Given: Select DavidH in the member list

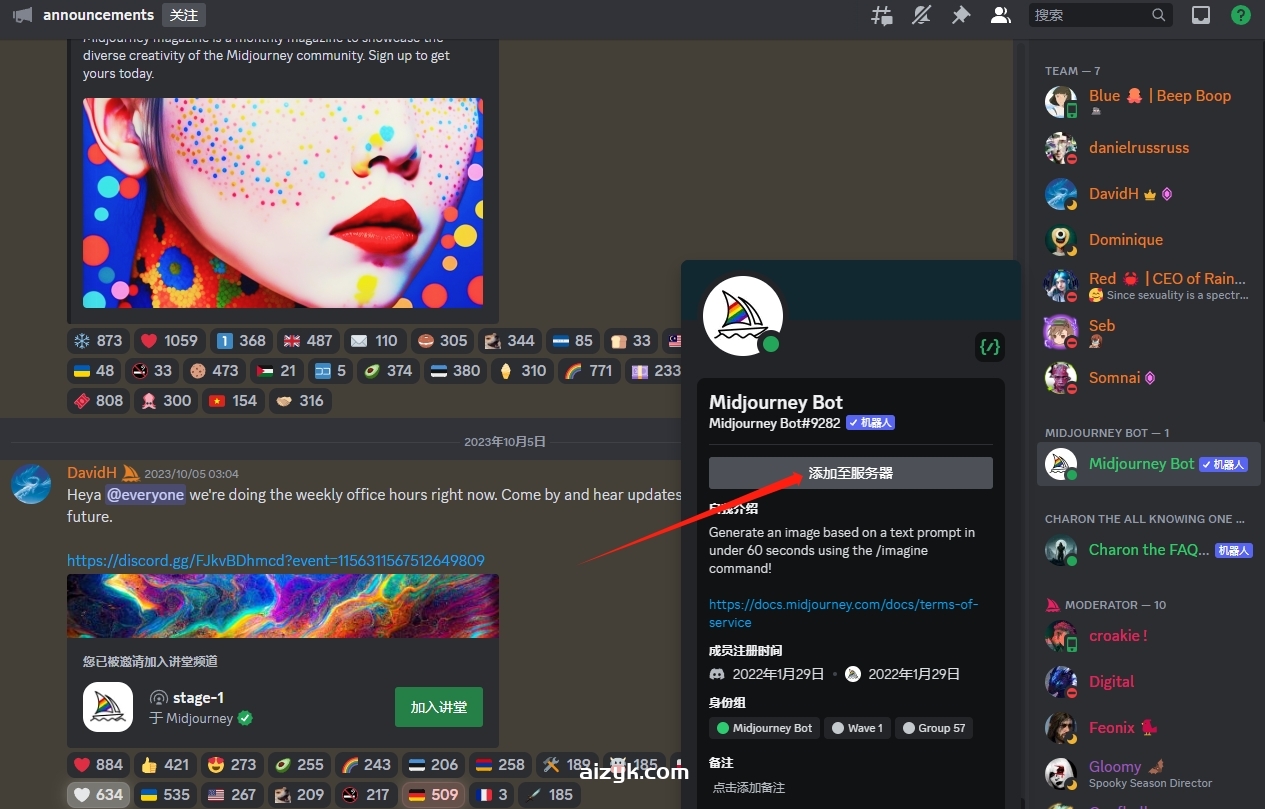Looking at the screenshot, I should click(x=1113, y=194).
